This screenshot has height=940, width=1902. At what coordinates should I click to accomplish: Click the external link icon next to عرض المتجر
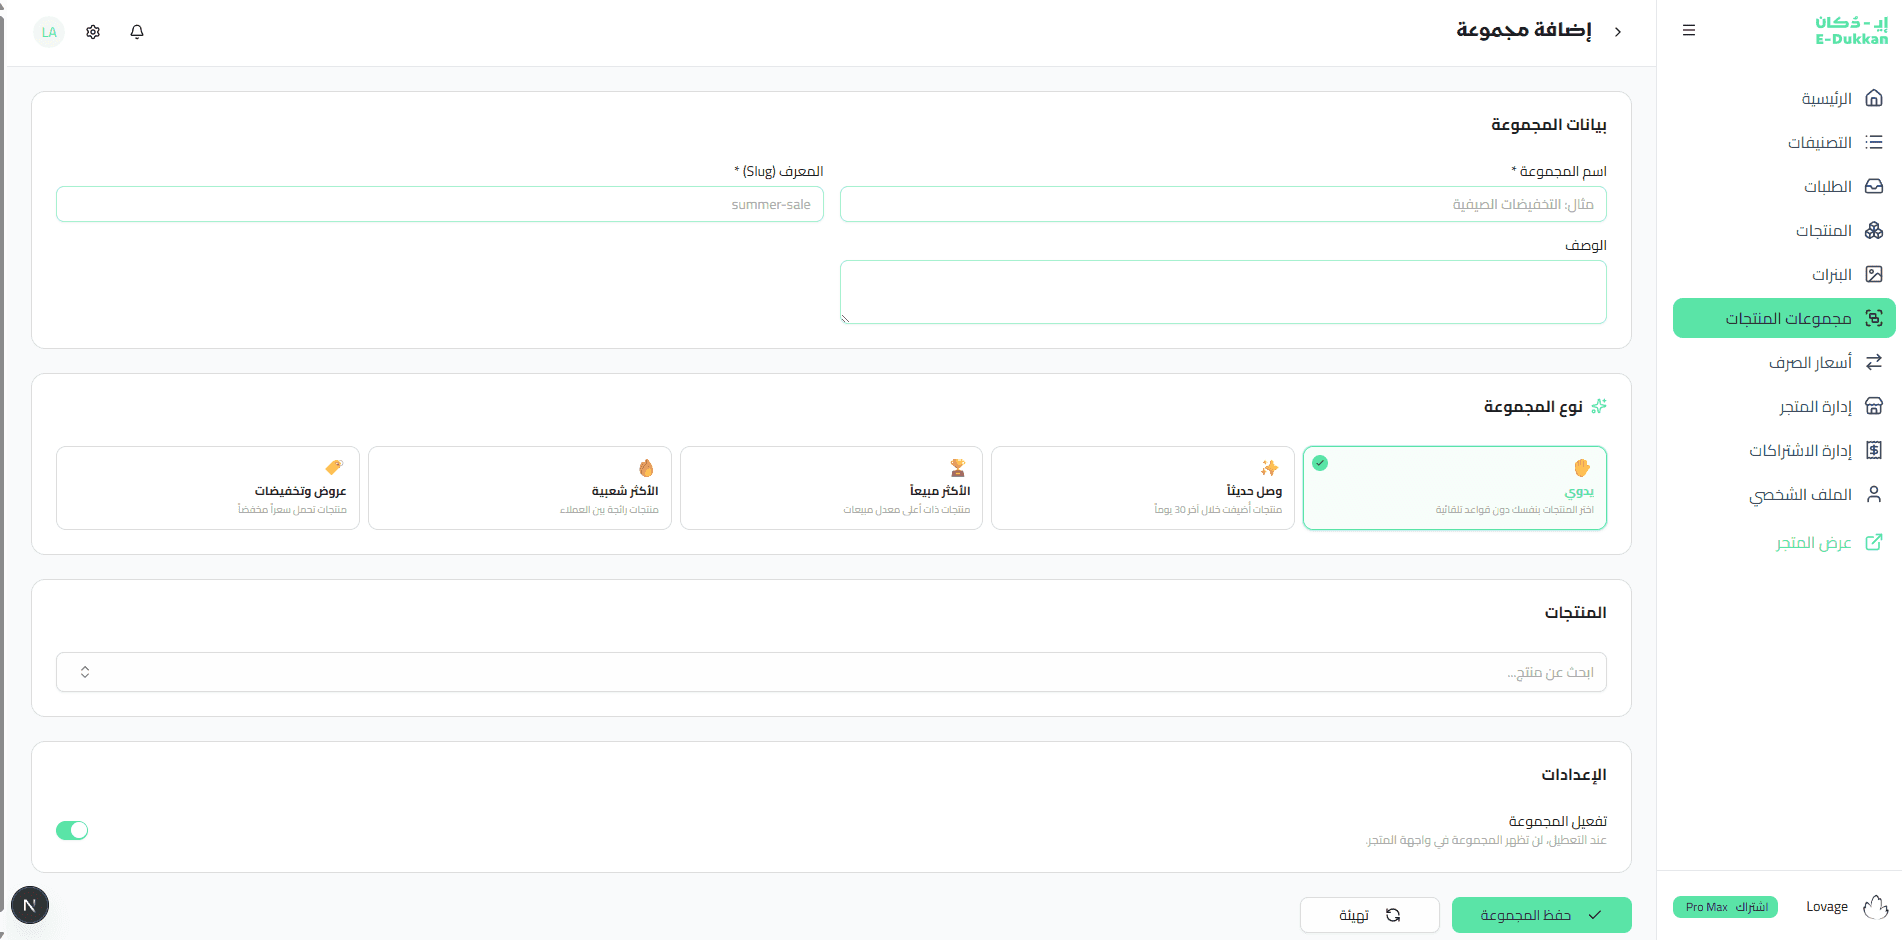coord(1874,542)
